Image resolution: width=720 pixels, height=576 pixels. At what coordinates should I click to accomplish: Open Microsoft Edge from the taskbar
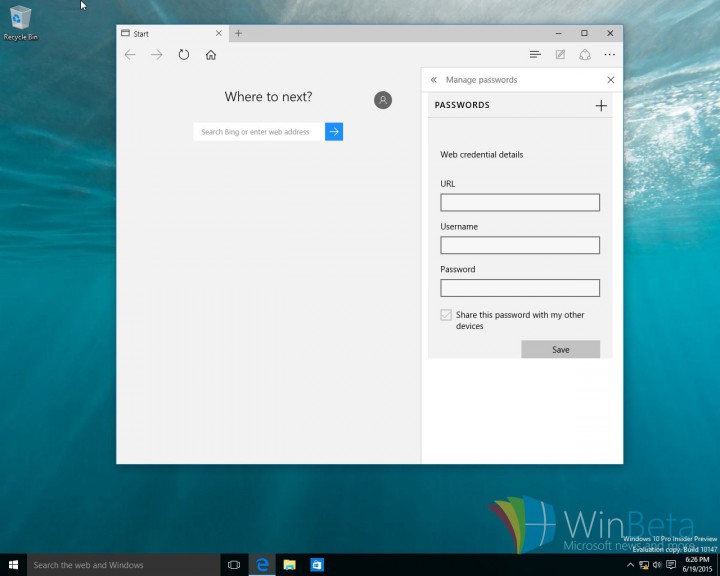[x=262, y=565]
